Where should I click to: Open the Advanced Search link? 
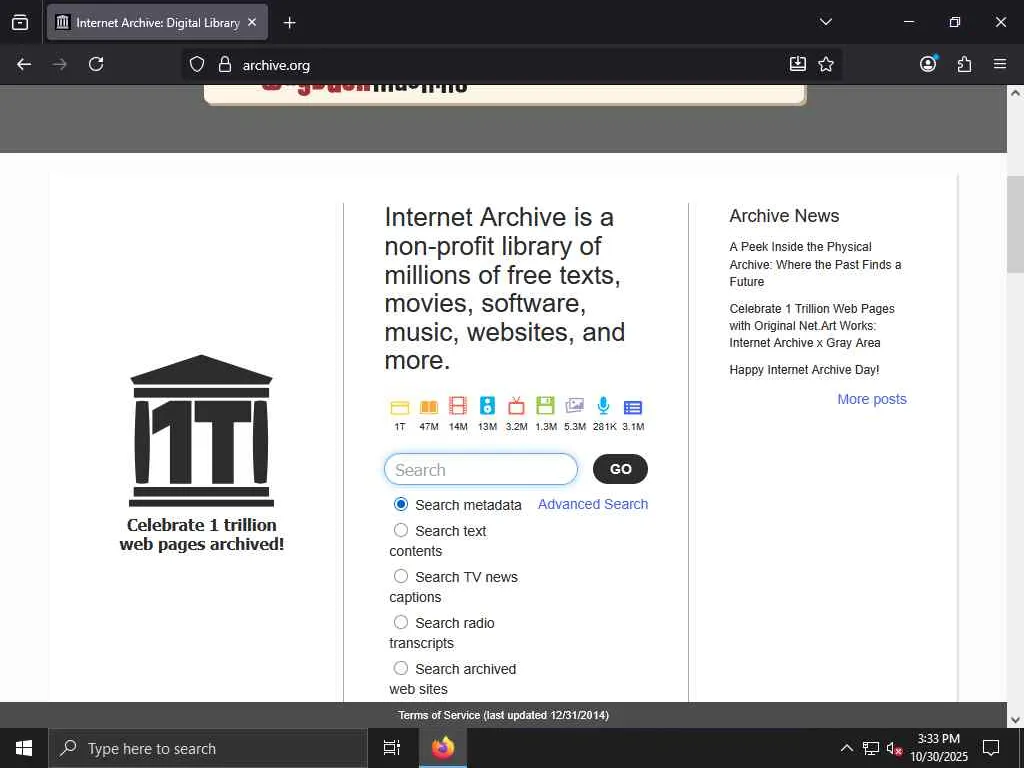tap(593, 504)
